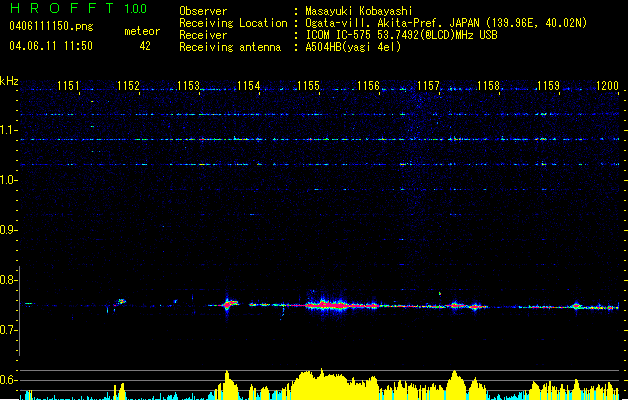Click the 1.0 kHz axis label

click(8, 180)
